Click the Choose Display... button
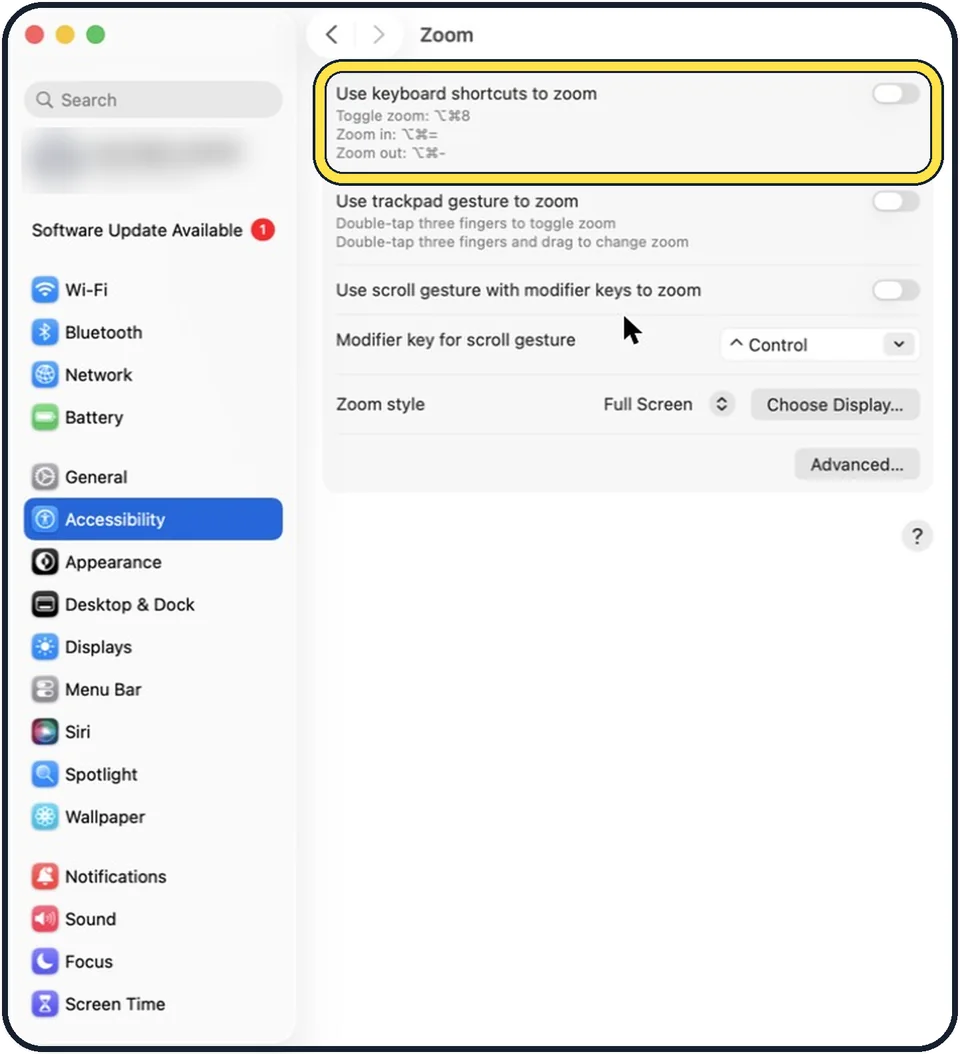This screenshot has height=1054, width=960. pos(835,405)
